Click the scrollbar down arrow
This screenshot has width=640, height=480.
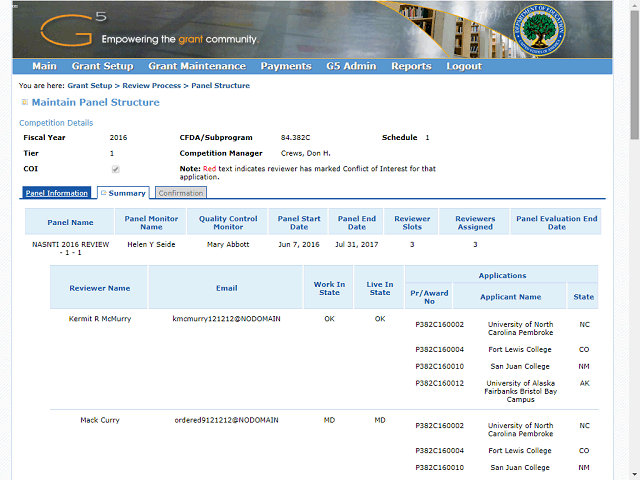(x=635, y=476)
